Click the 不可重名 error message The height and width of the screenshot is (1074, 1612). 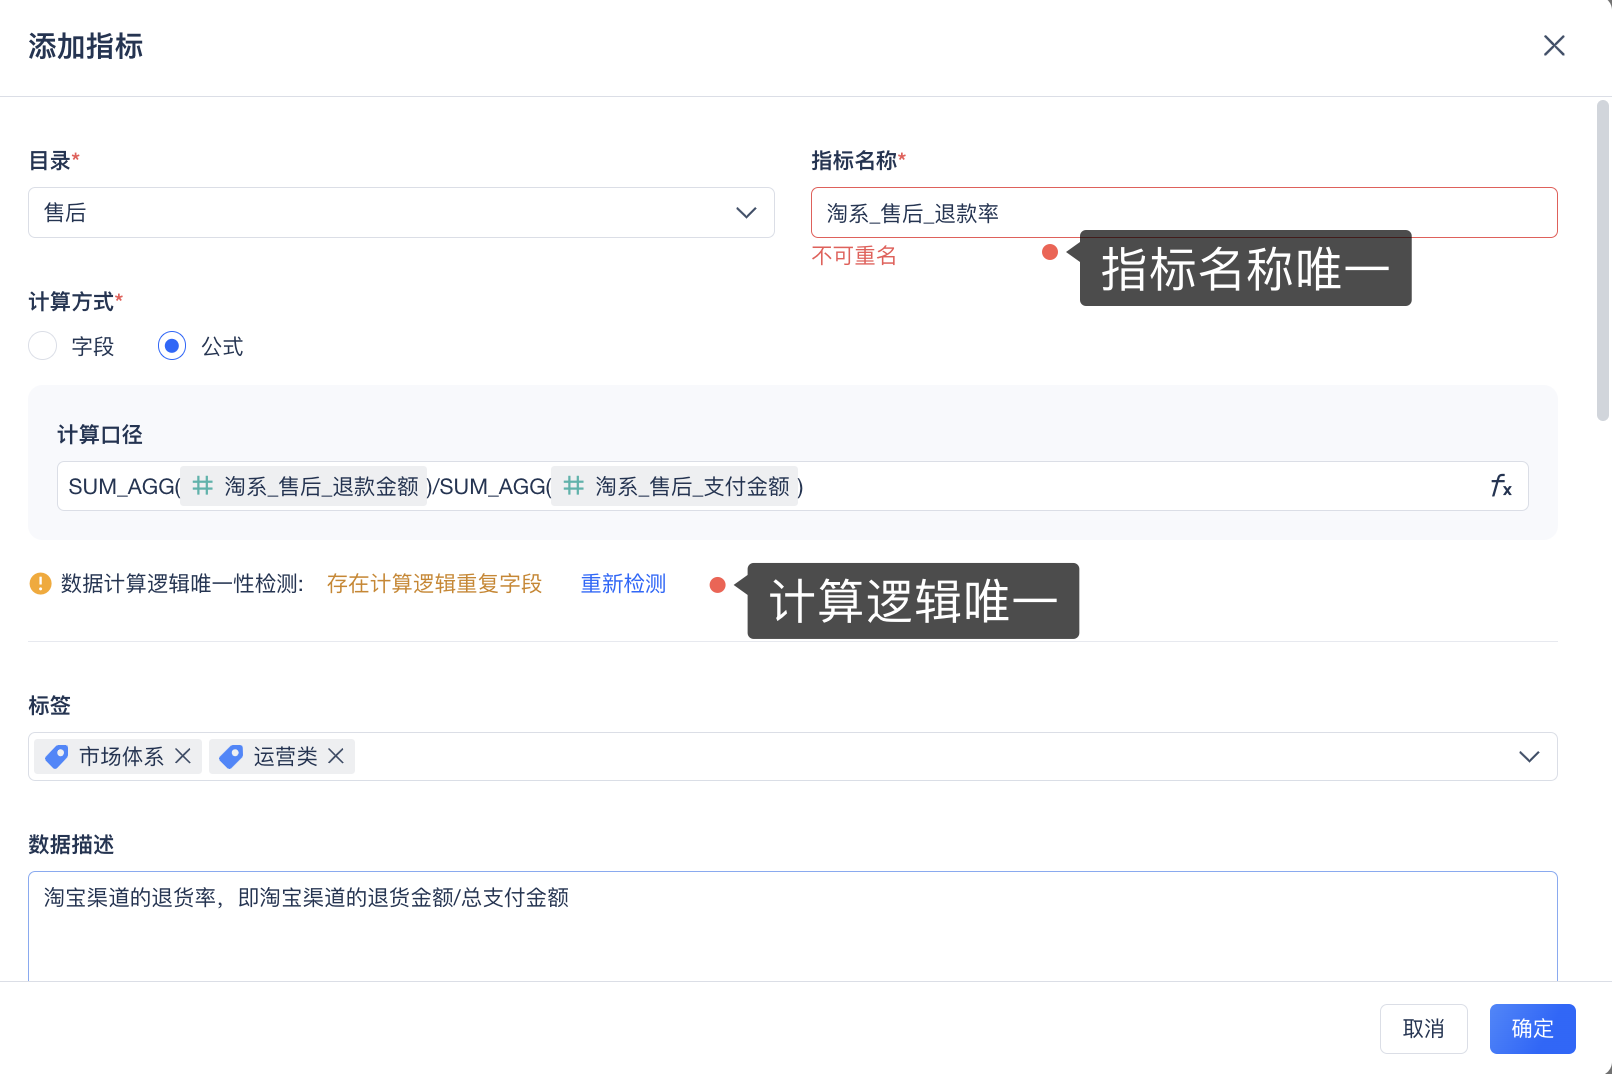(x=854, y=256)
